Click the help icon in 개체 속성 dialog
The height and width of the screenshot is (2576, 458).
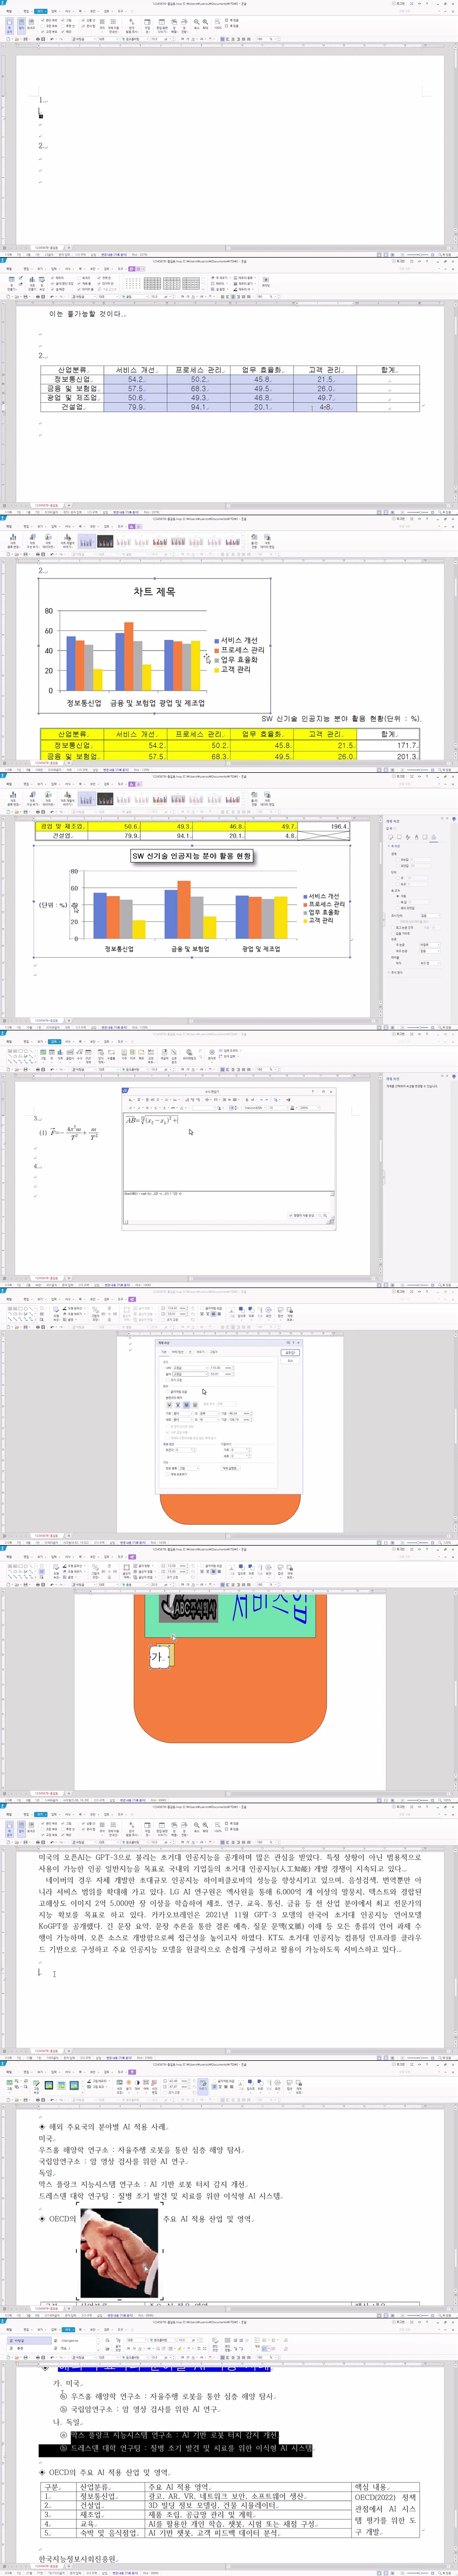tap(288, 1343)
